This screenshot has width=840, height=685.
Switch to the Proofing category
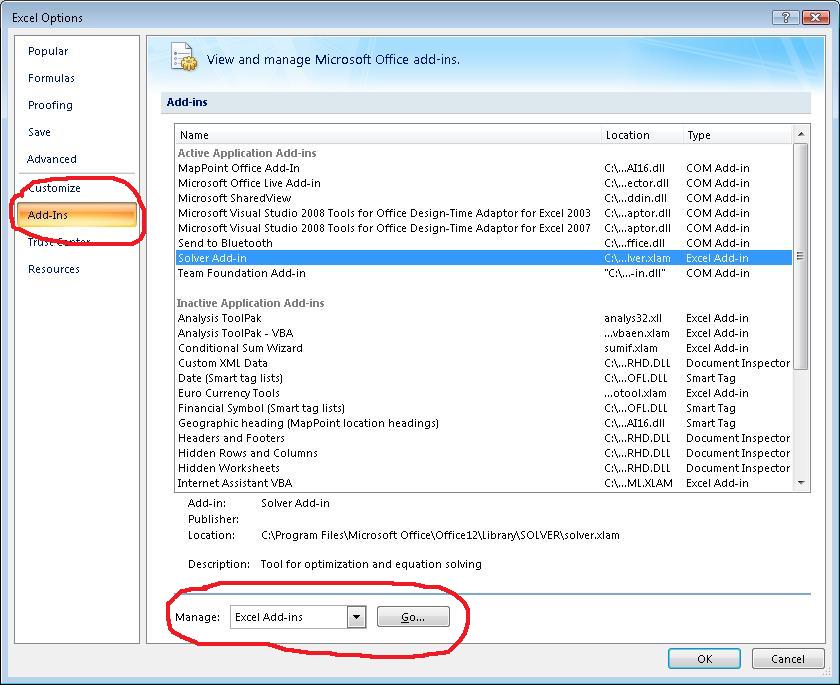coord(50,105)
